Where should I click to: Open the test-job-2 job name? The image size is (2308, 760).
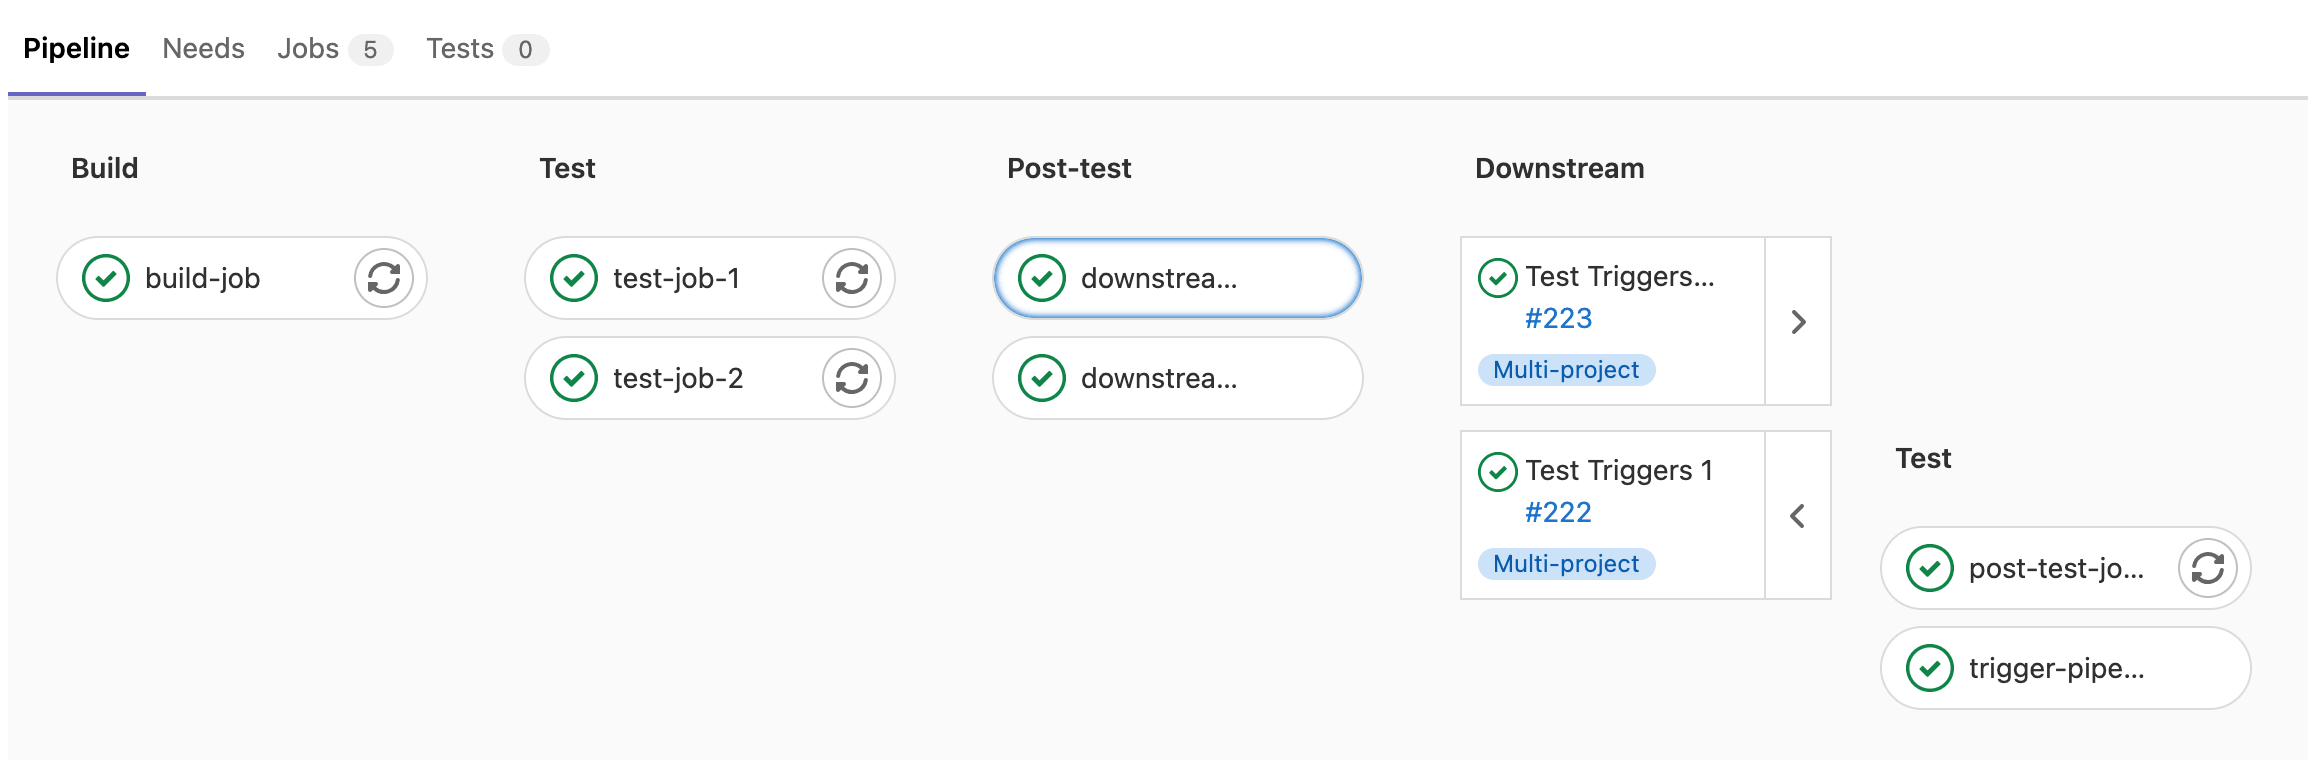point(677,378)
